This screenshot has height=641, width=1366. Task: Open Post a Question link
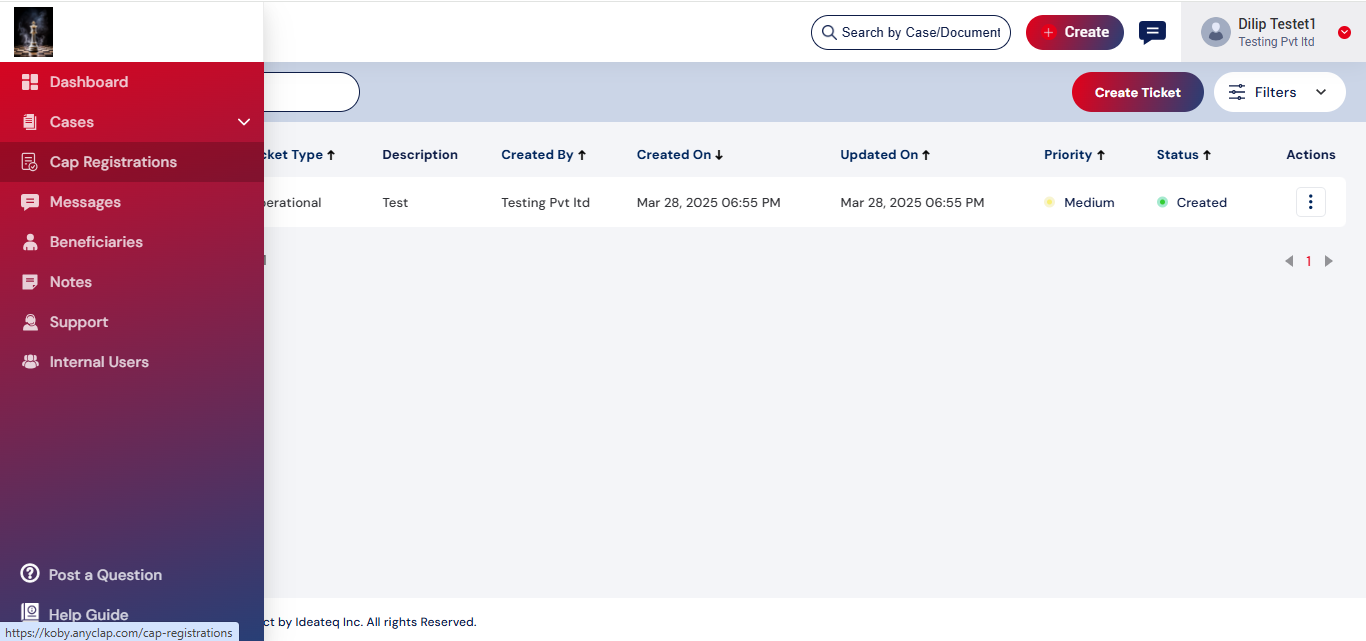click(105, 575)
